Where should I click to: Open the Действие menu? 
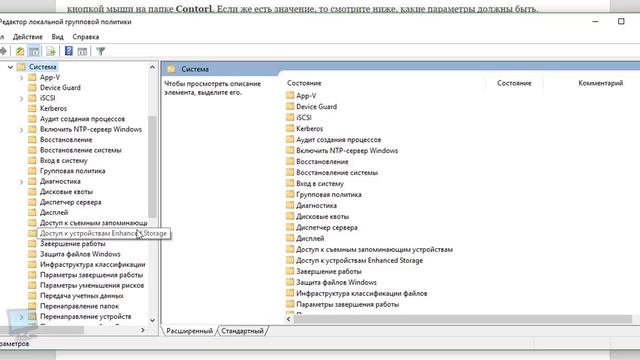(x=28, y=37)
